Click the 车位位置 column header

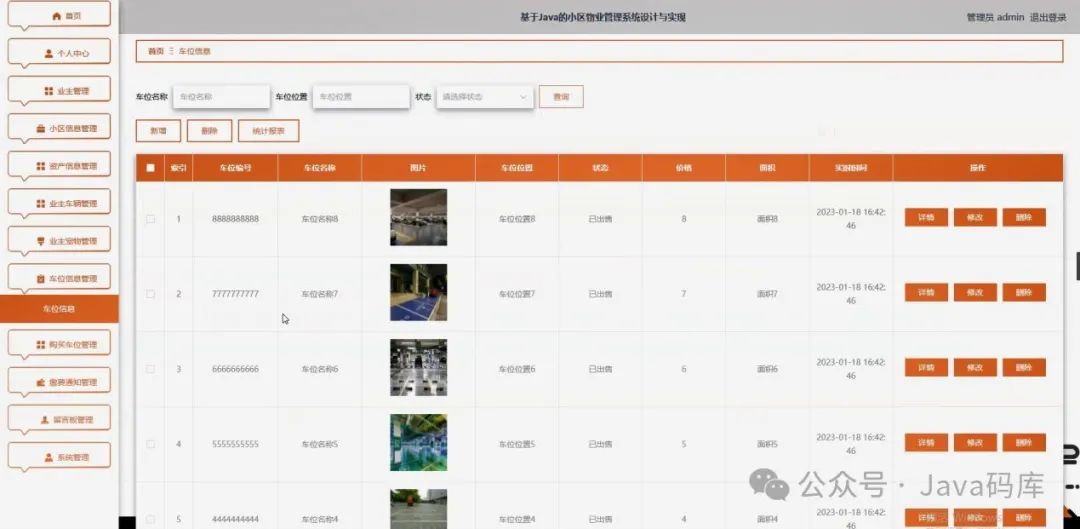point(517,168)
